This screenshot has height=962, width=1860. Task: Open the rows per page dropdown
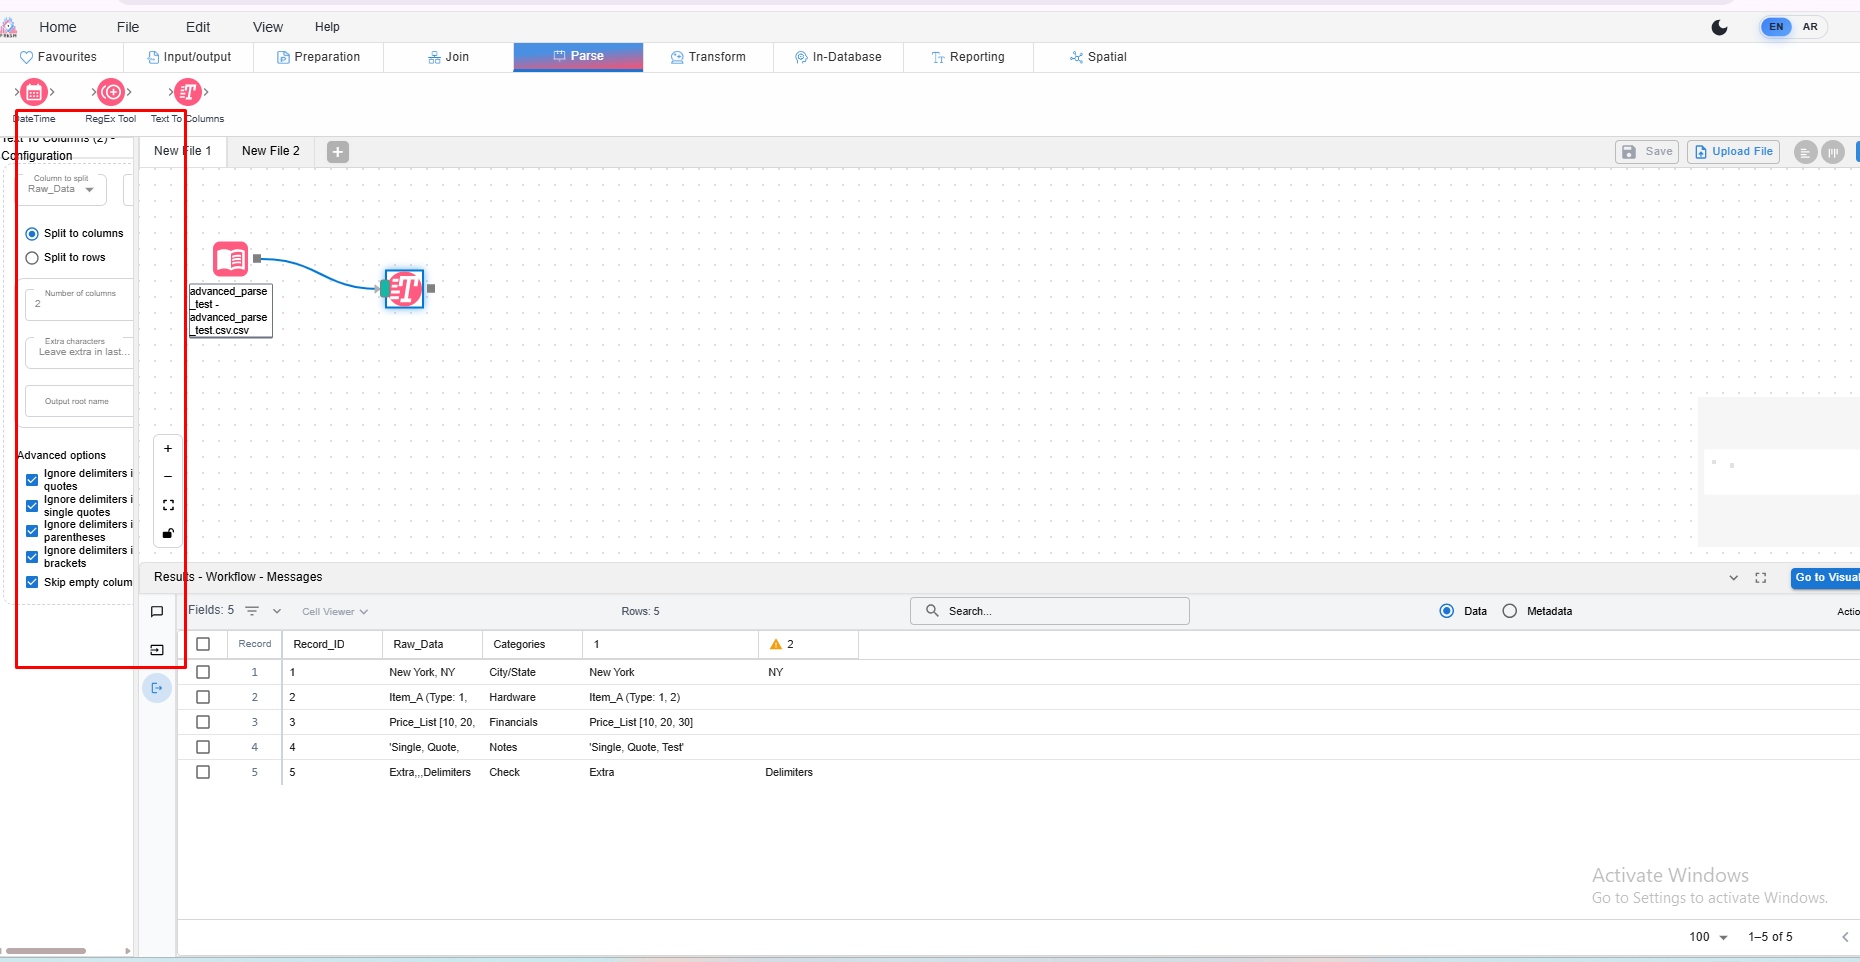tap(1709, 937)
